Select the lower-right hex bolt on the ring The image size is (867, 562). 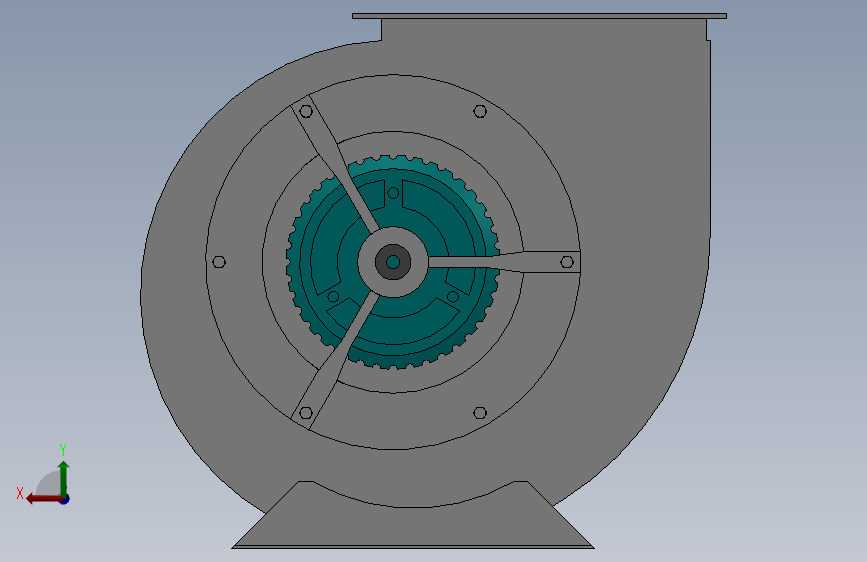click(480, 413)
